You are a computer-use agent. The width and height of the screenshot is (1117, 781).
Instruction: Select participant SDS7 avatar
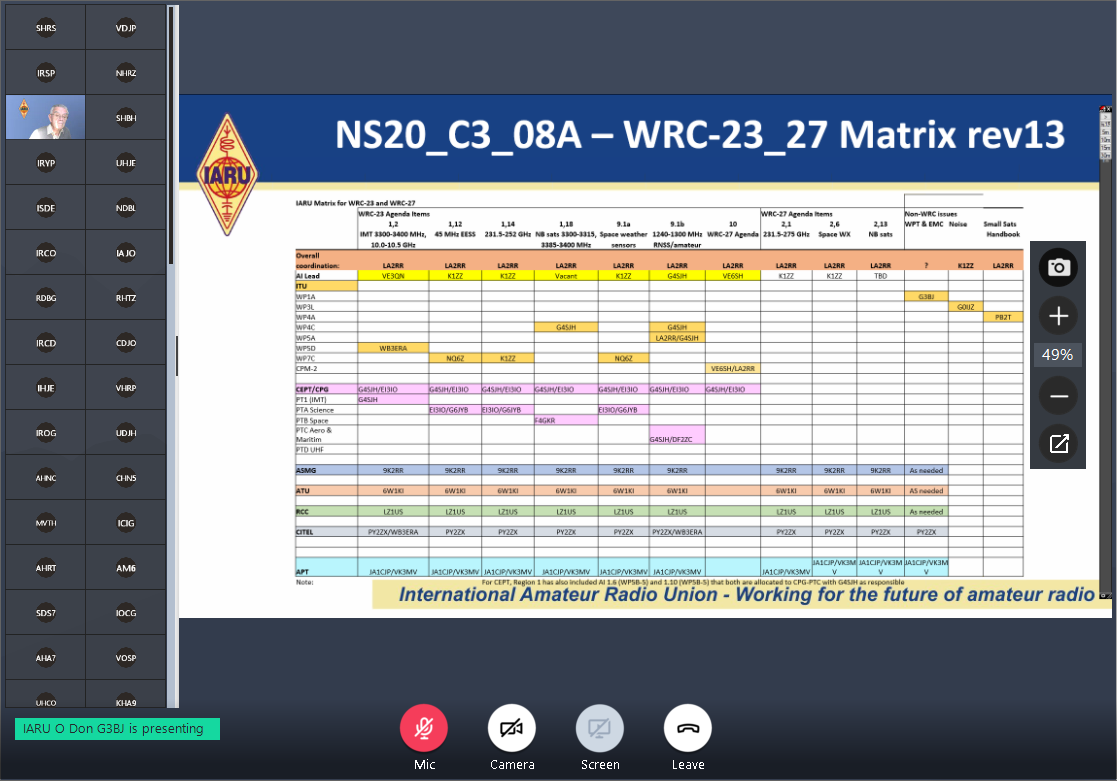[x=46, y=613]
